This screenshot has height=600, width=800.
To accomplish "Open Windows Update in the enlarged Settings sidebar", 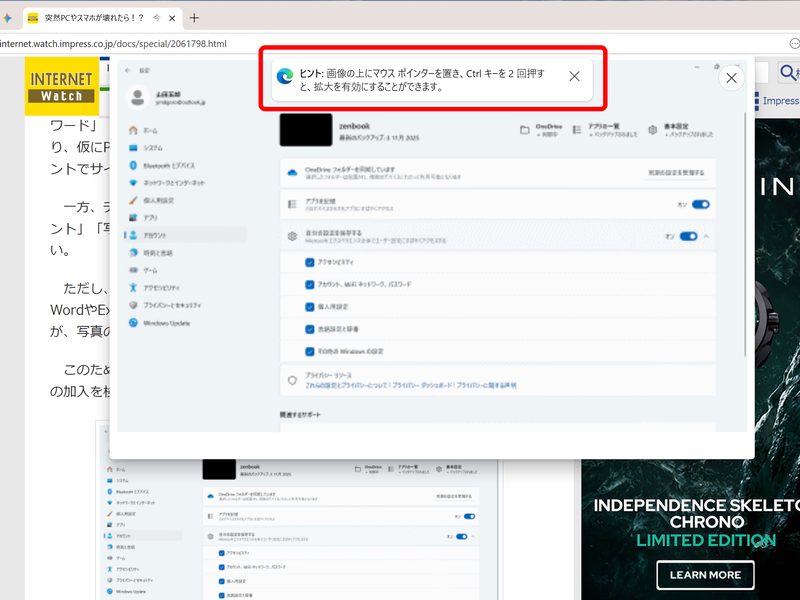I will click(160, 323).
